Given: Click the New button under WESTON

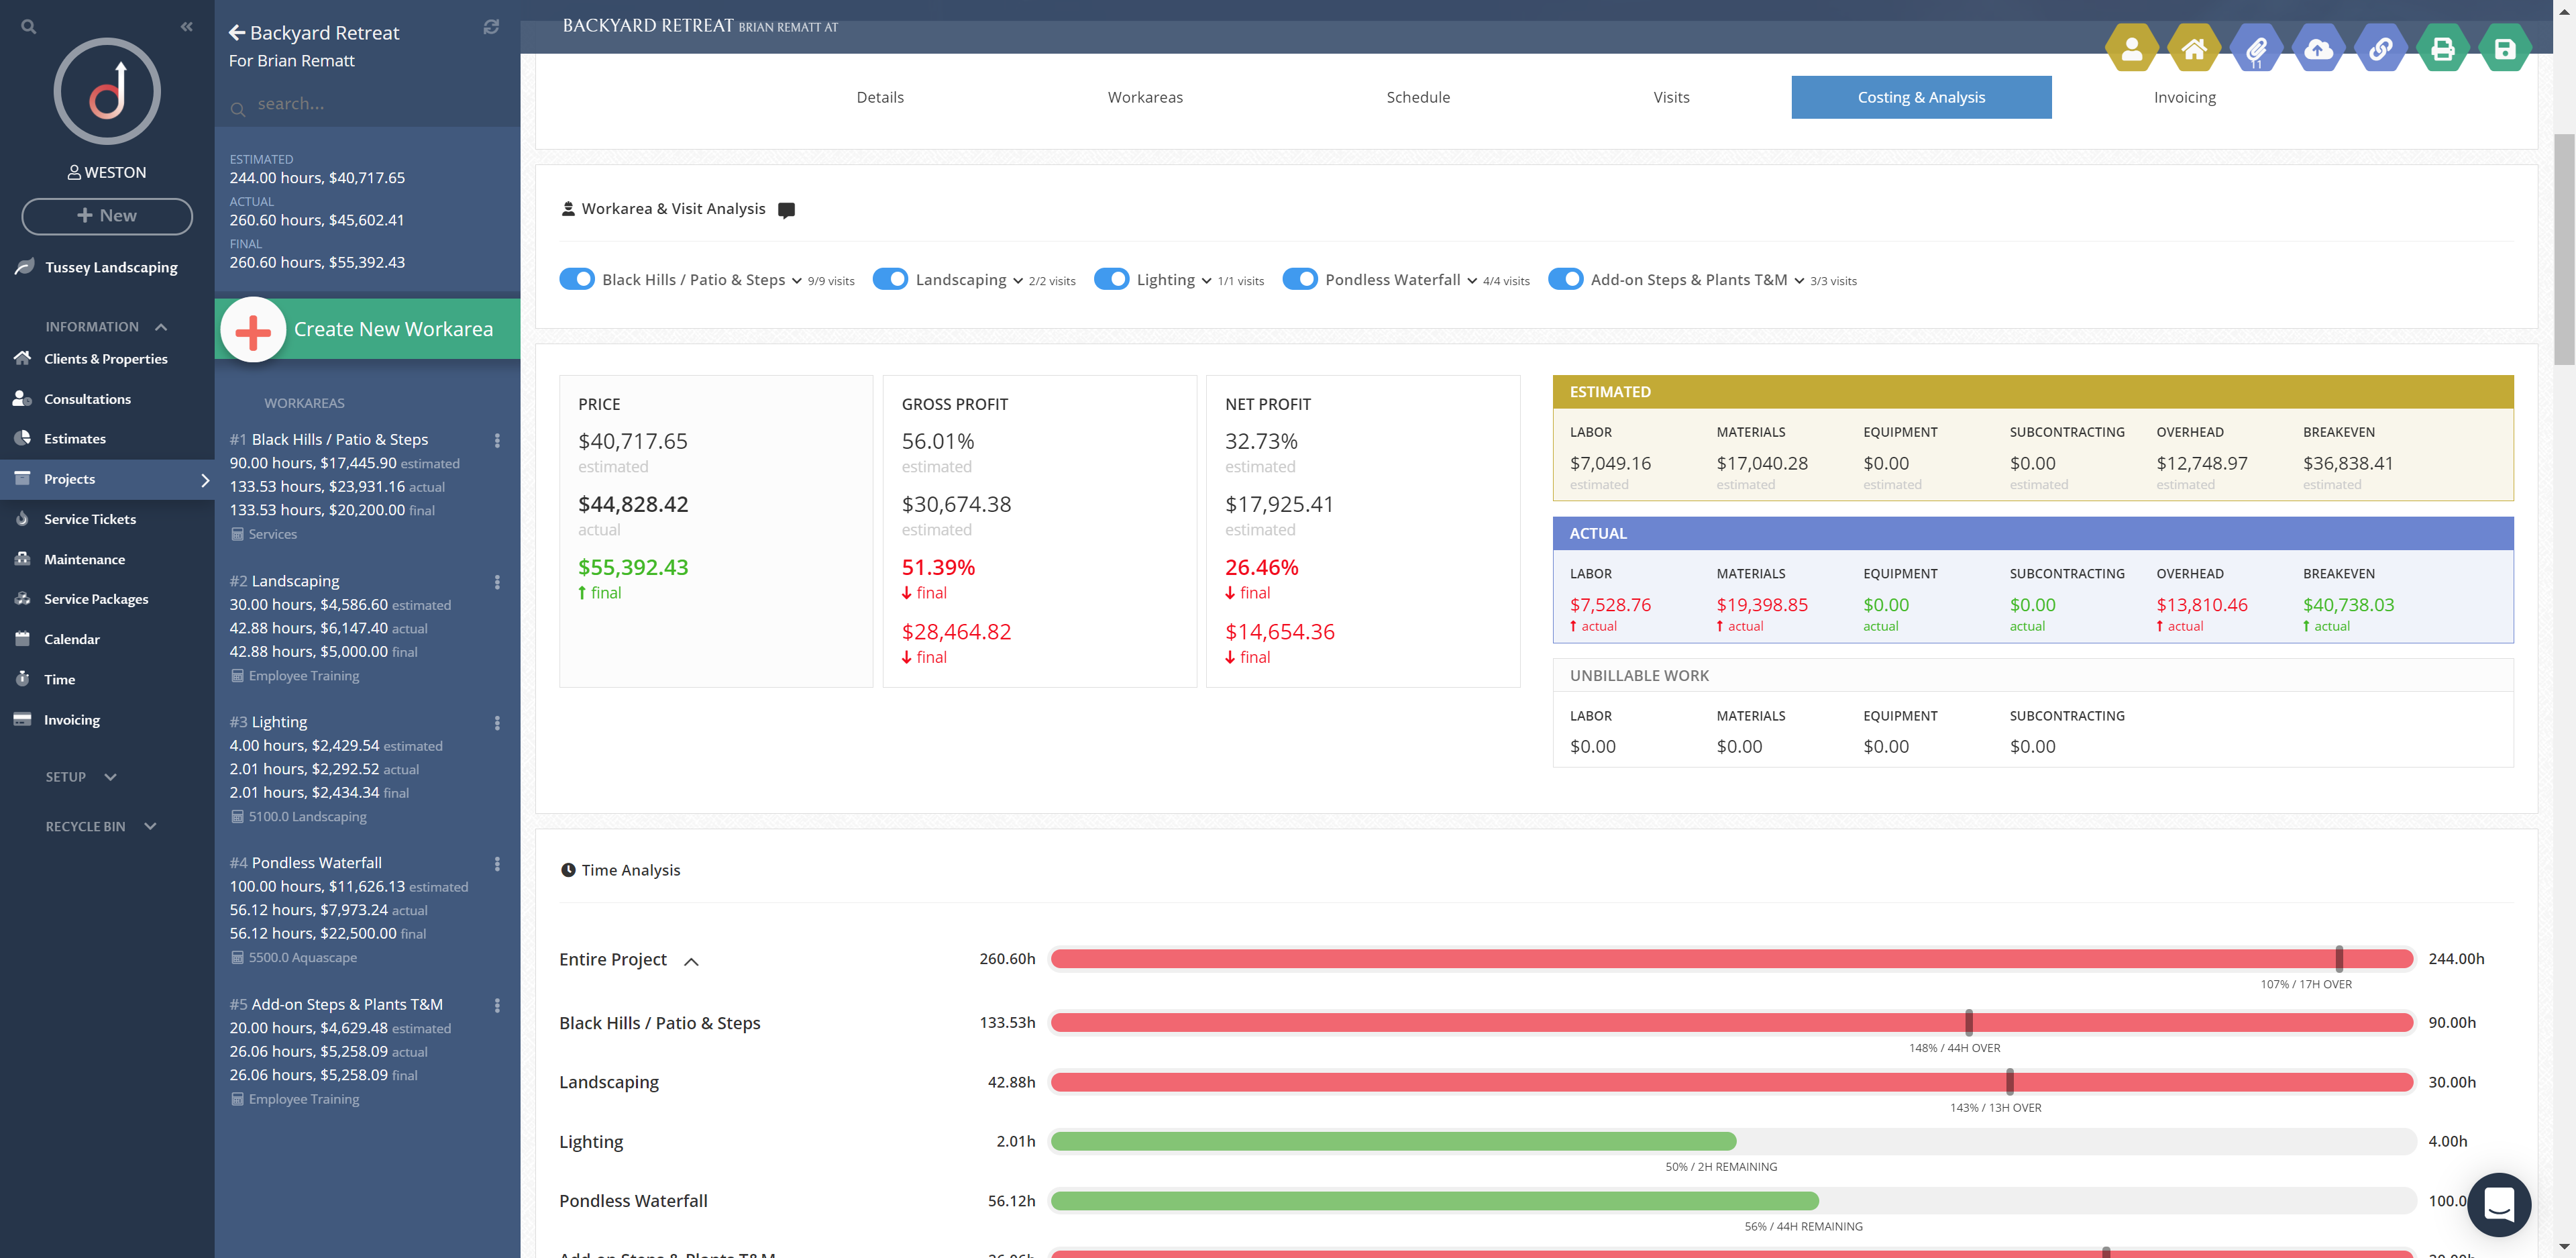Looking at the screenshot, I should point(107,216).
